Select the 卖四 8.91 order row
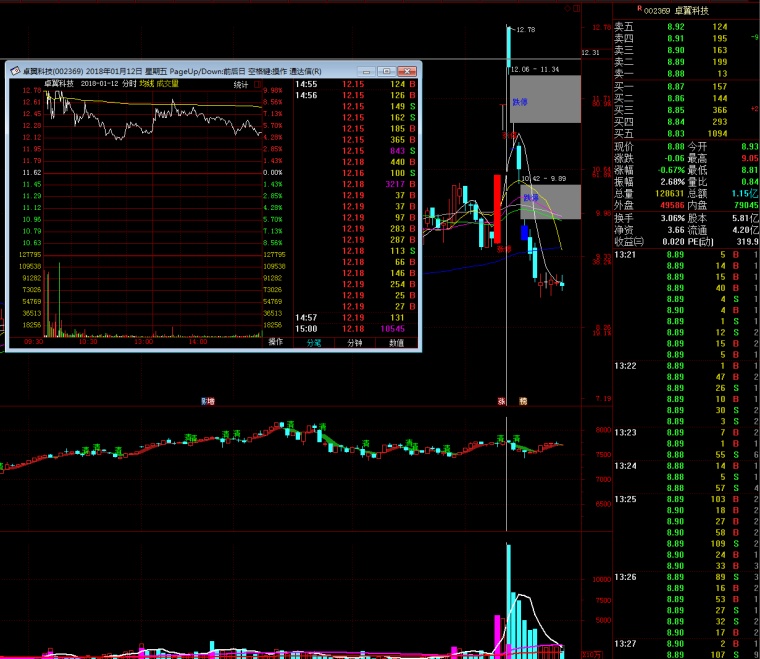The width and height of the screenshot is (760, 659). point(685,38)
